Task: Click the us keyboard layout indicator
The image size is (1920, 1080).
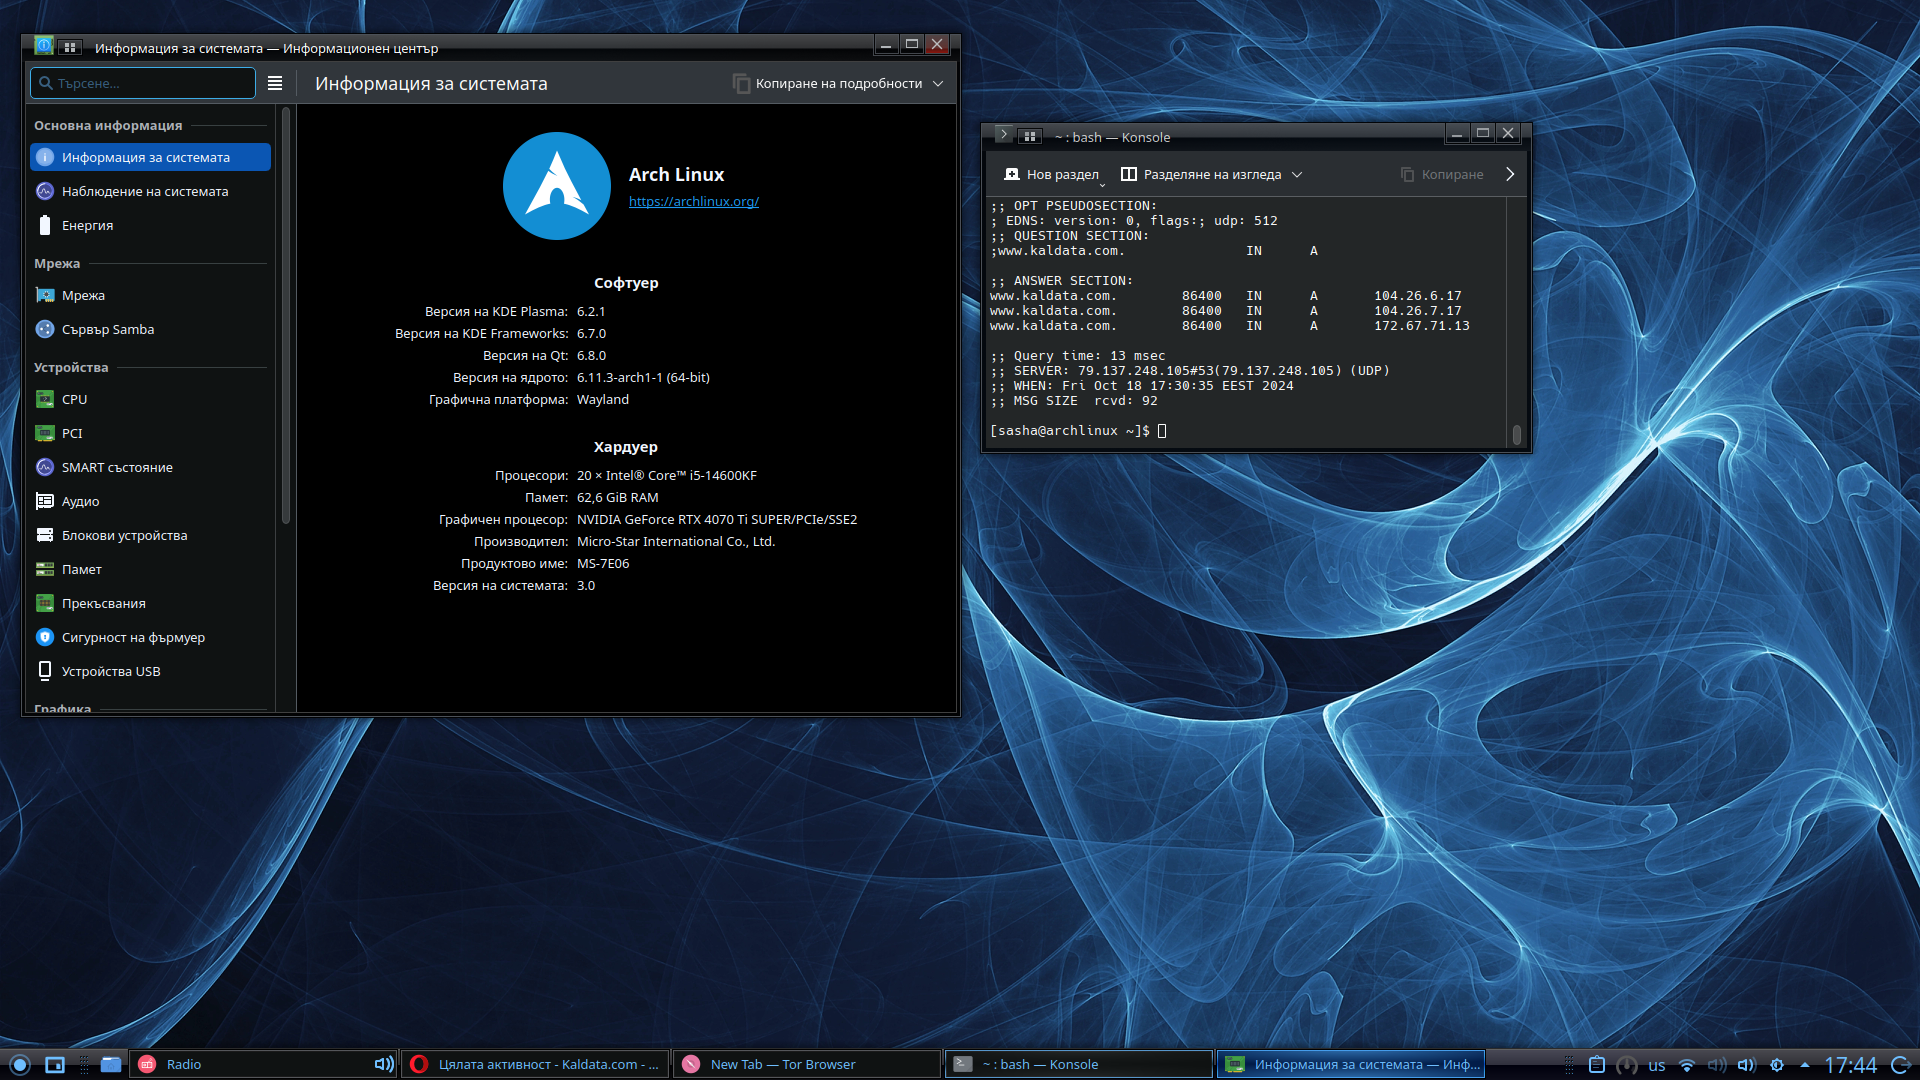Action: pyautogui.click(x=1657, y=1065)
